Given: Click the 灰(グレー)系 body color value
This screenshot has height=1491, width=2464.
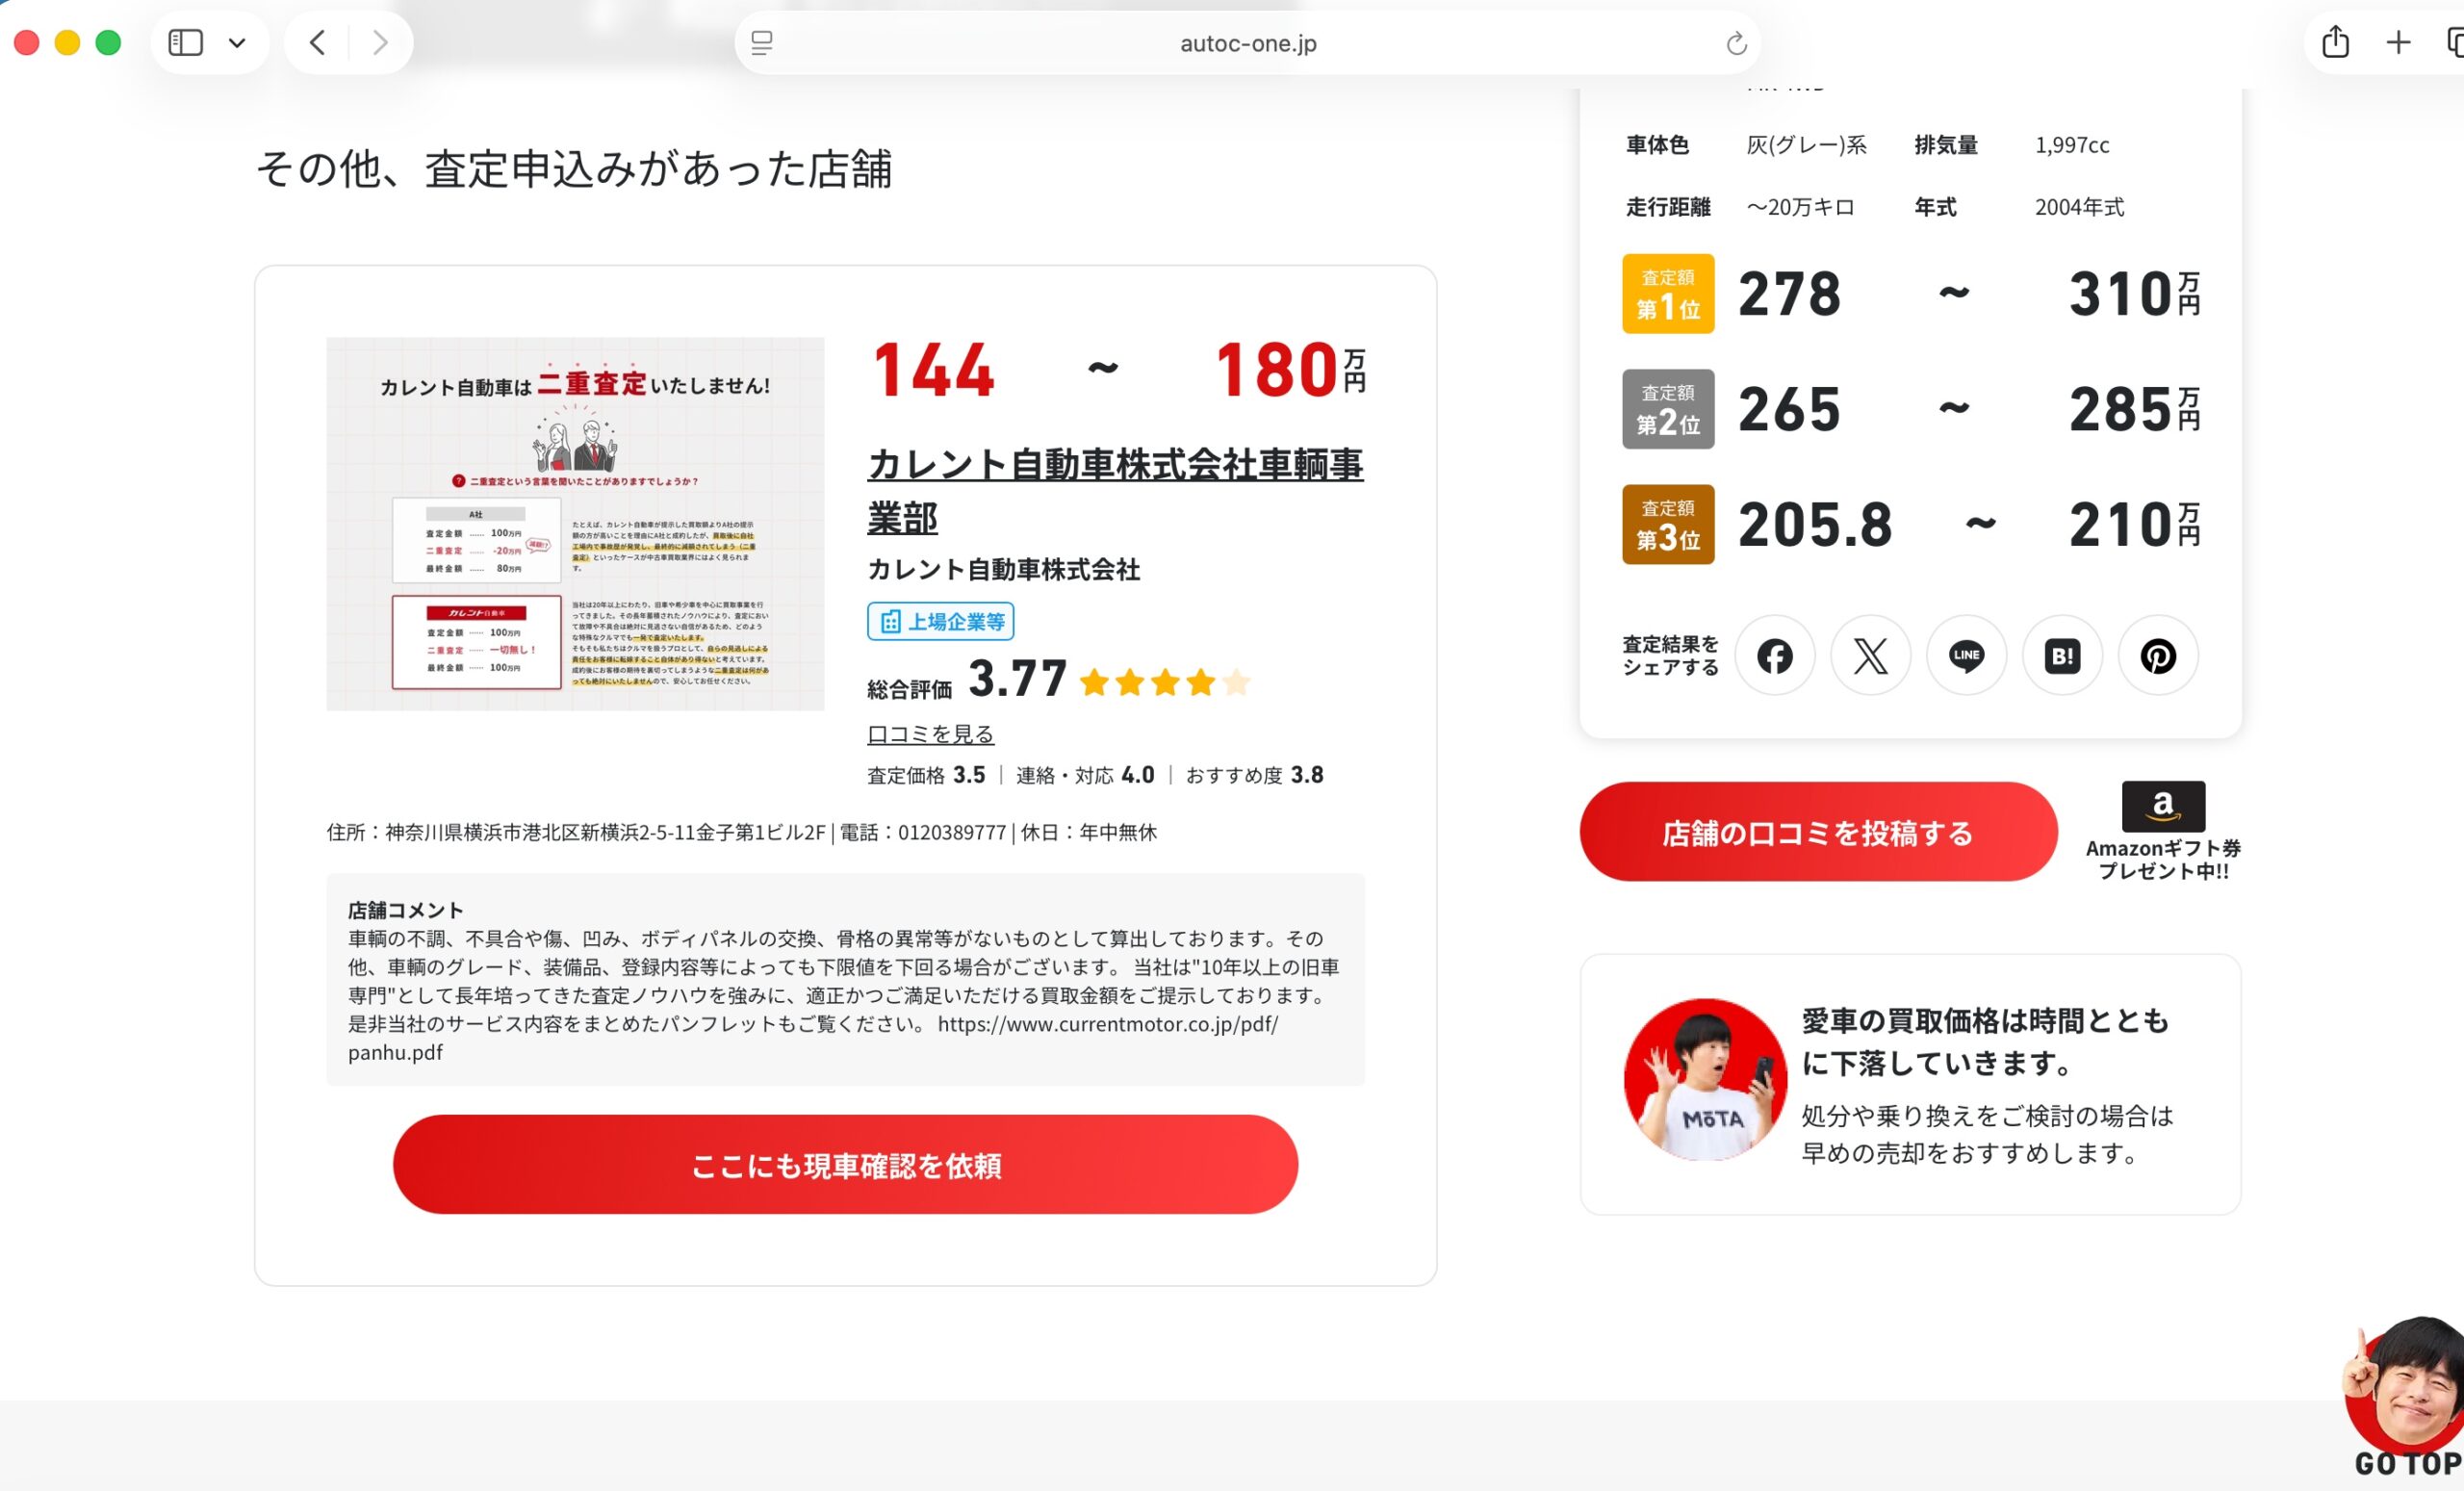Looking at the screenshot, I should coord(1806,145).
